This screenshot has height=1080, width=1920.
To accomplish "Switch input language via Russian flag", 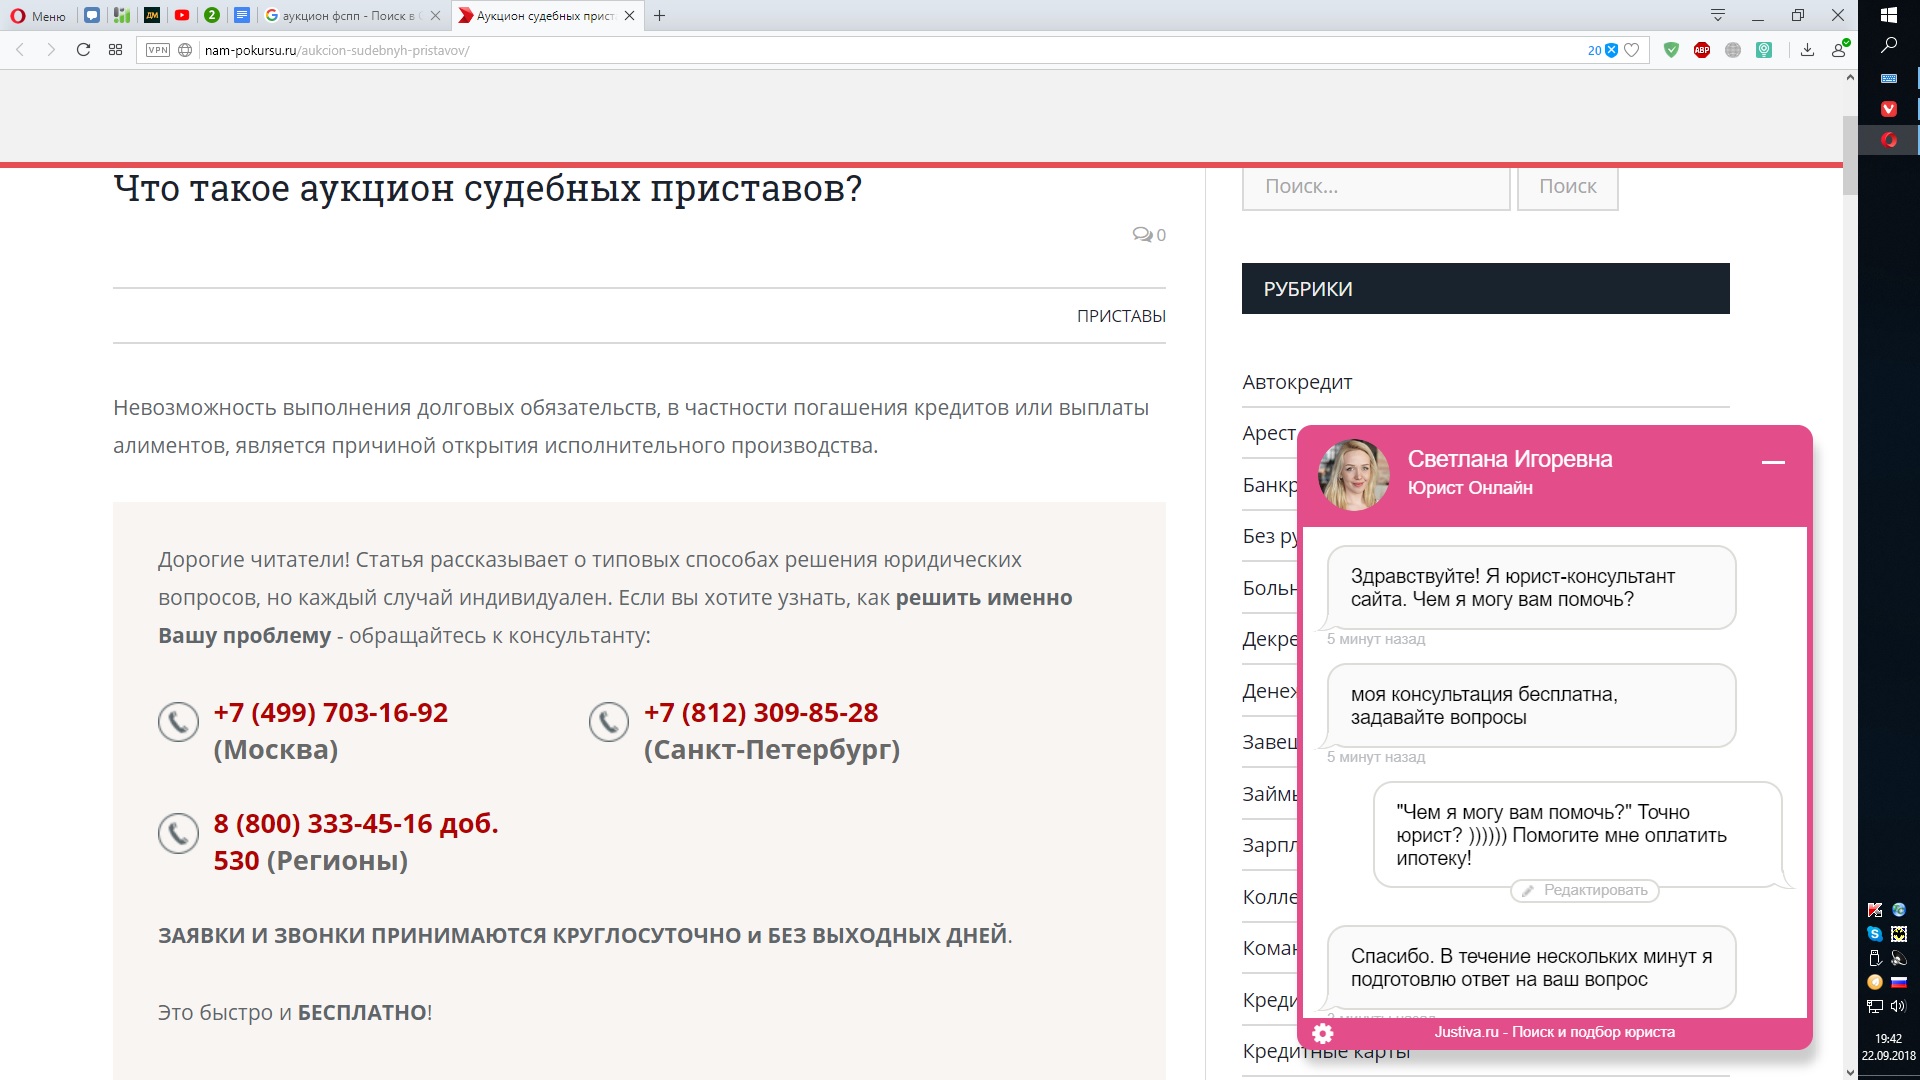I will tap(1899, 982).
